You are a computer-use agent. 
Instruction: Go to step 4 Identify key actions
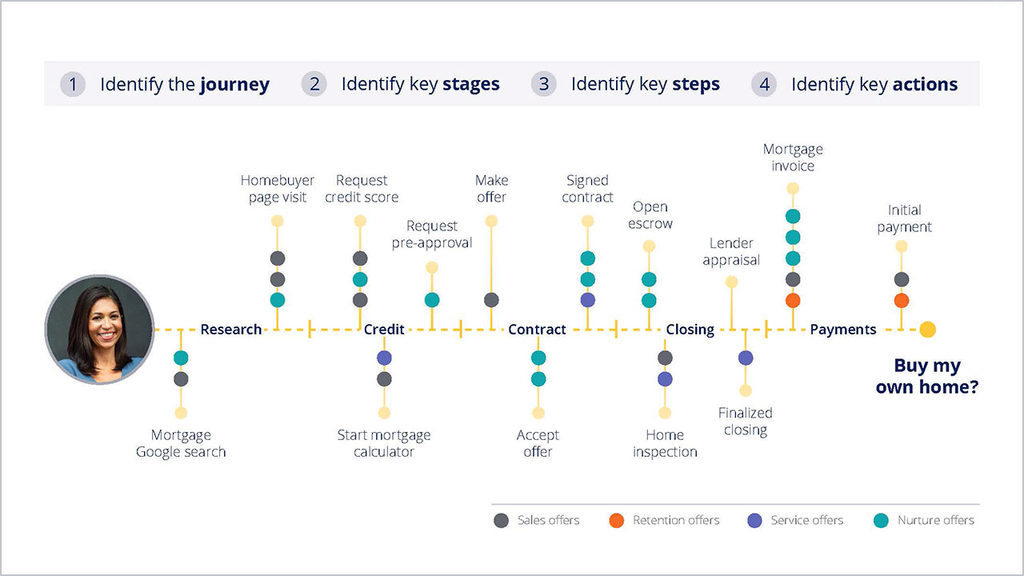(856, 84)
